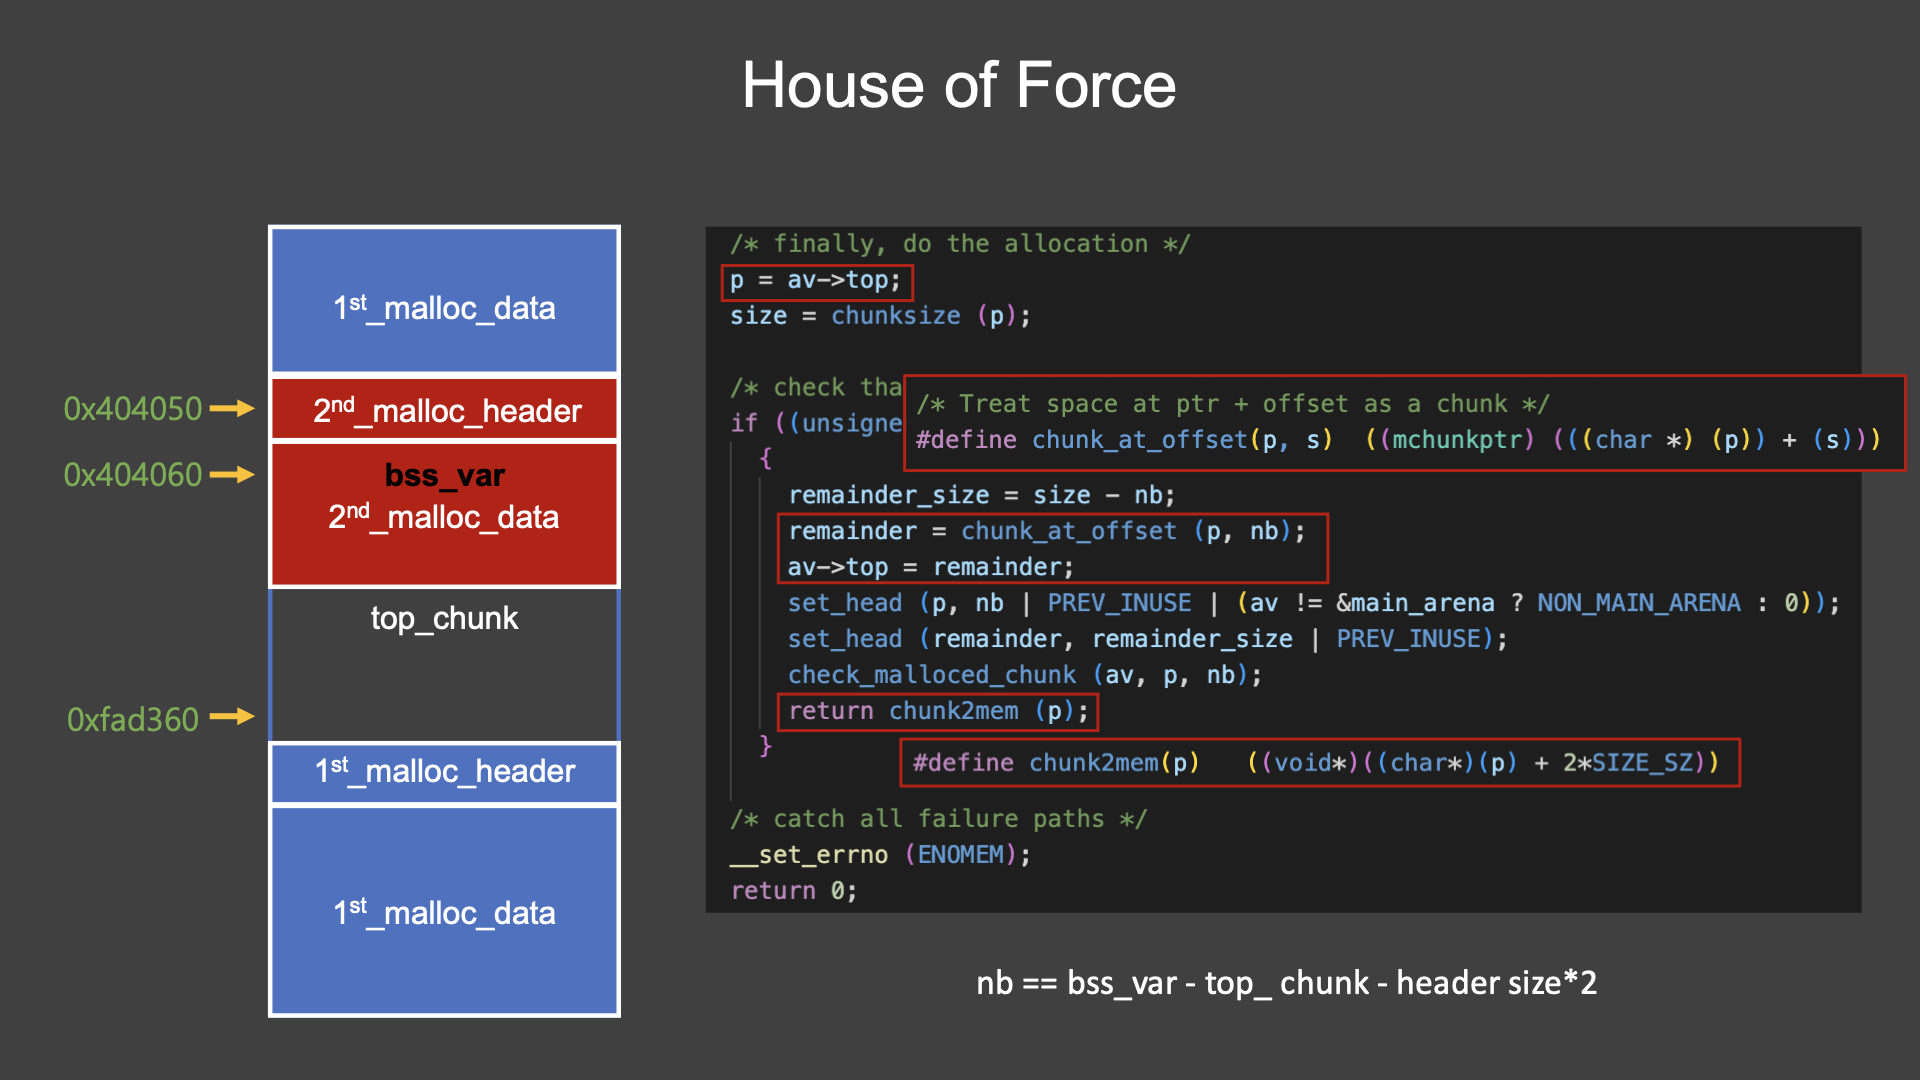Click the boxed p = av->top line
1920x1080 pixels.
[x=816, y=281]
